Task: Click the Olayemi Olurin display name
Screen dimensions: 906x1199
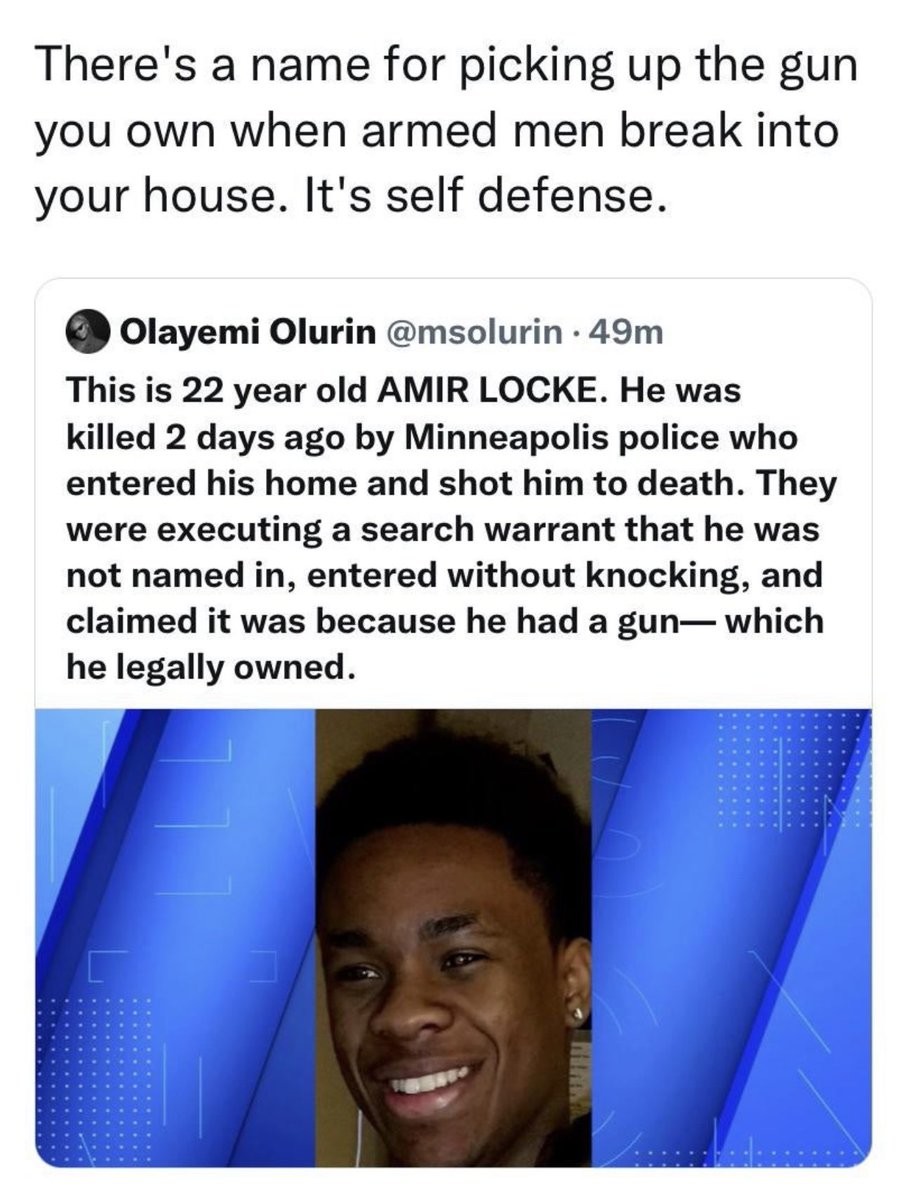Action: click(249, 333)
